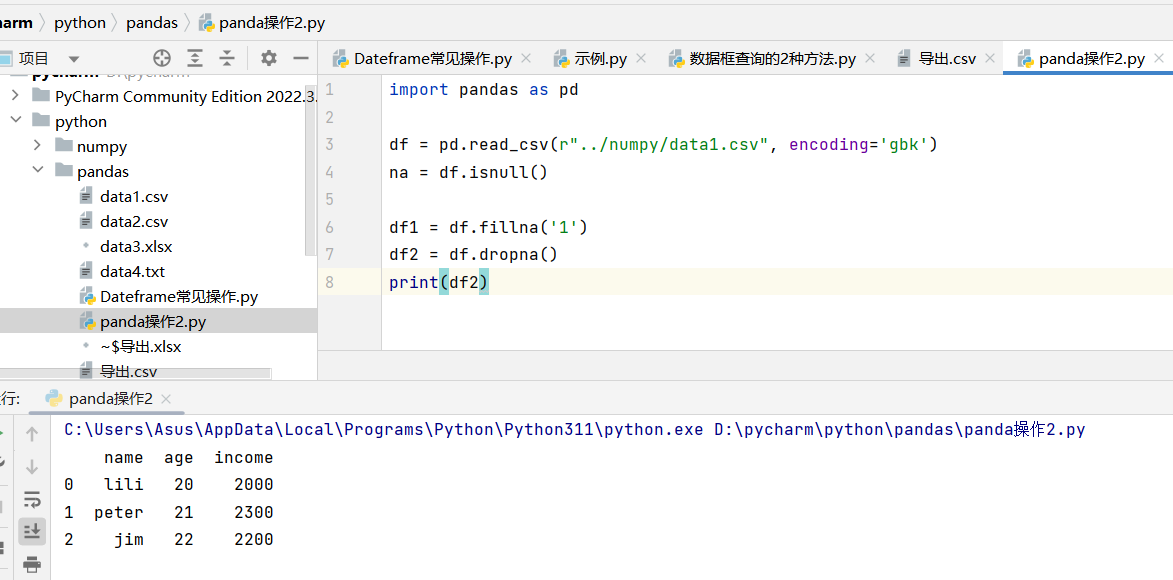Switch to the 示例.py editor tab
Screen dimensions: 1173x580
tap(600, 59)
